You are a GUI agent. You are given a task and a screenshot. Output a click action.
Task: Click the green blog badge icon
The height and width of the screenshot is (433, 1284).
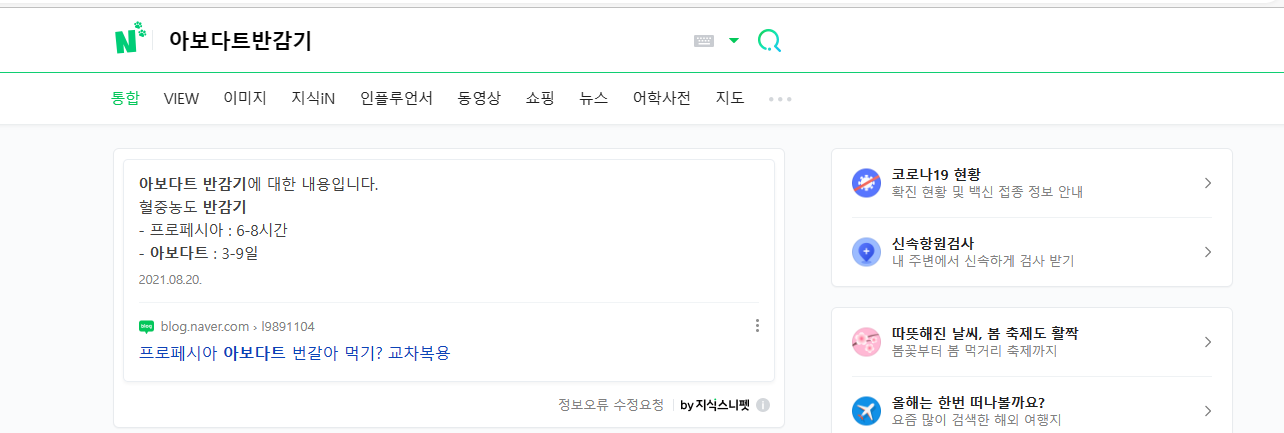(x=147, y=326)
